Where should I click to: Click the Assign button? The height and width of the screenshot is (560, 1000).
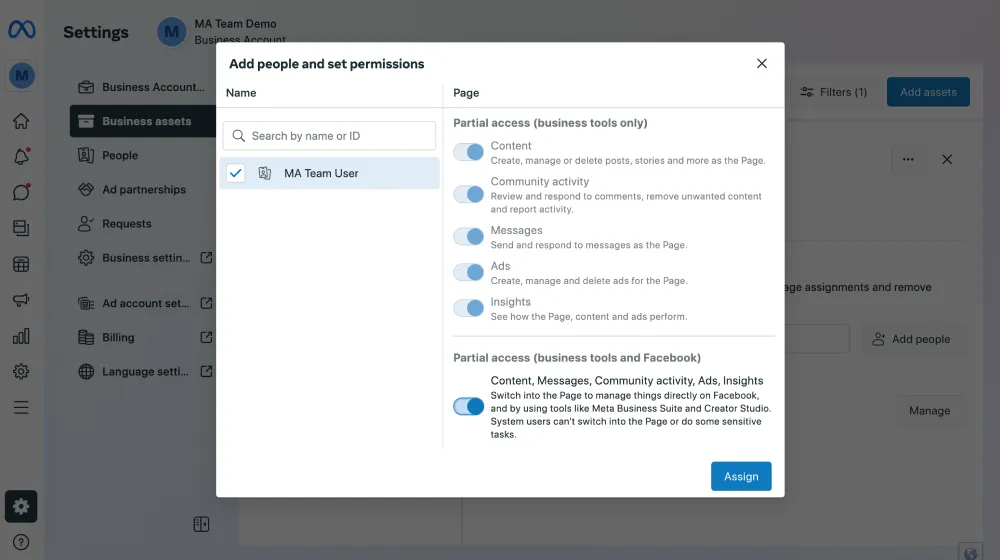pos(741,476)
